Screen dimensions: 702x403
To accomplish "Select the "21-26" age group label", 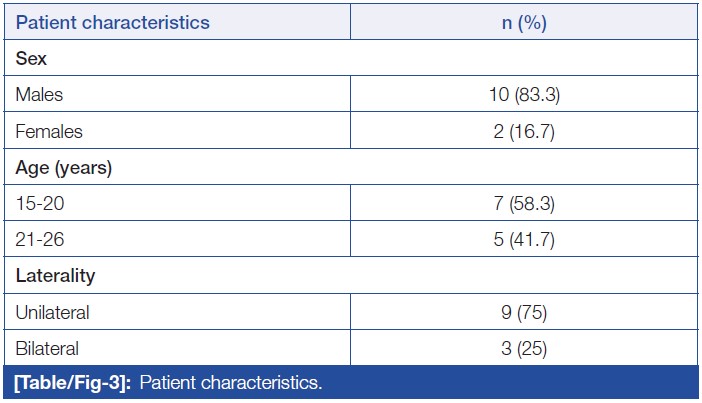I will tap(38, 240).
